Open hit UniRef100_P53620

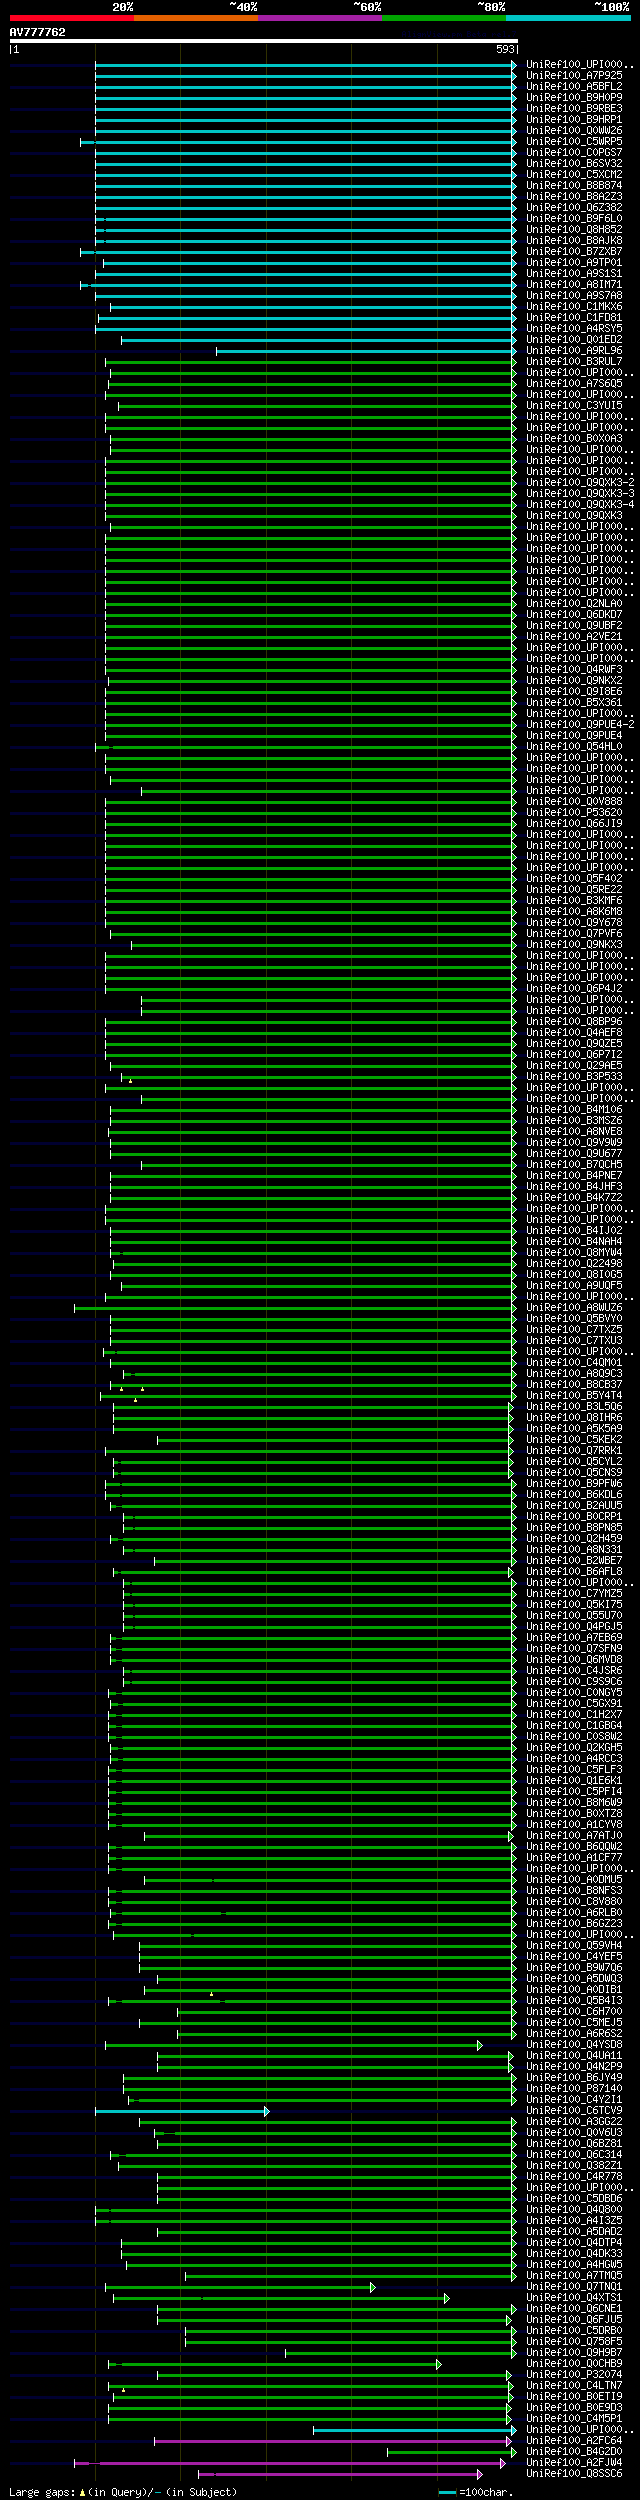pyautogui.click(x=574, y=812)
